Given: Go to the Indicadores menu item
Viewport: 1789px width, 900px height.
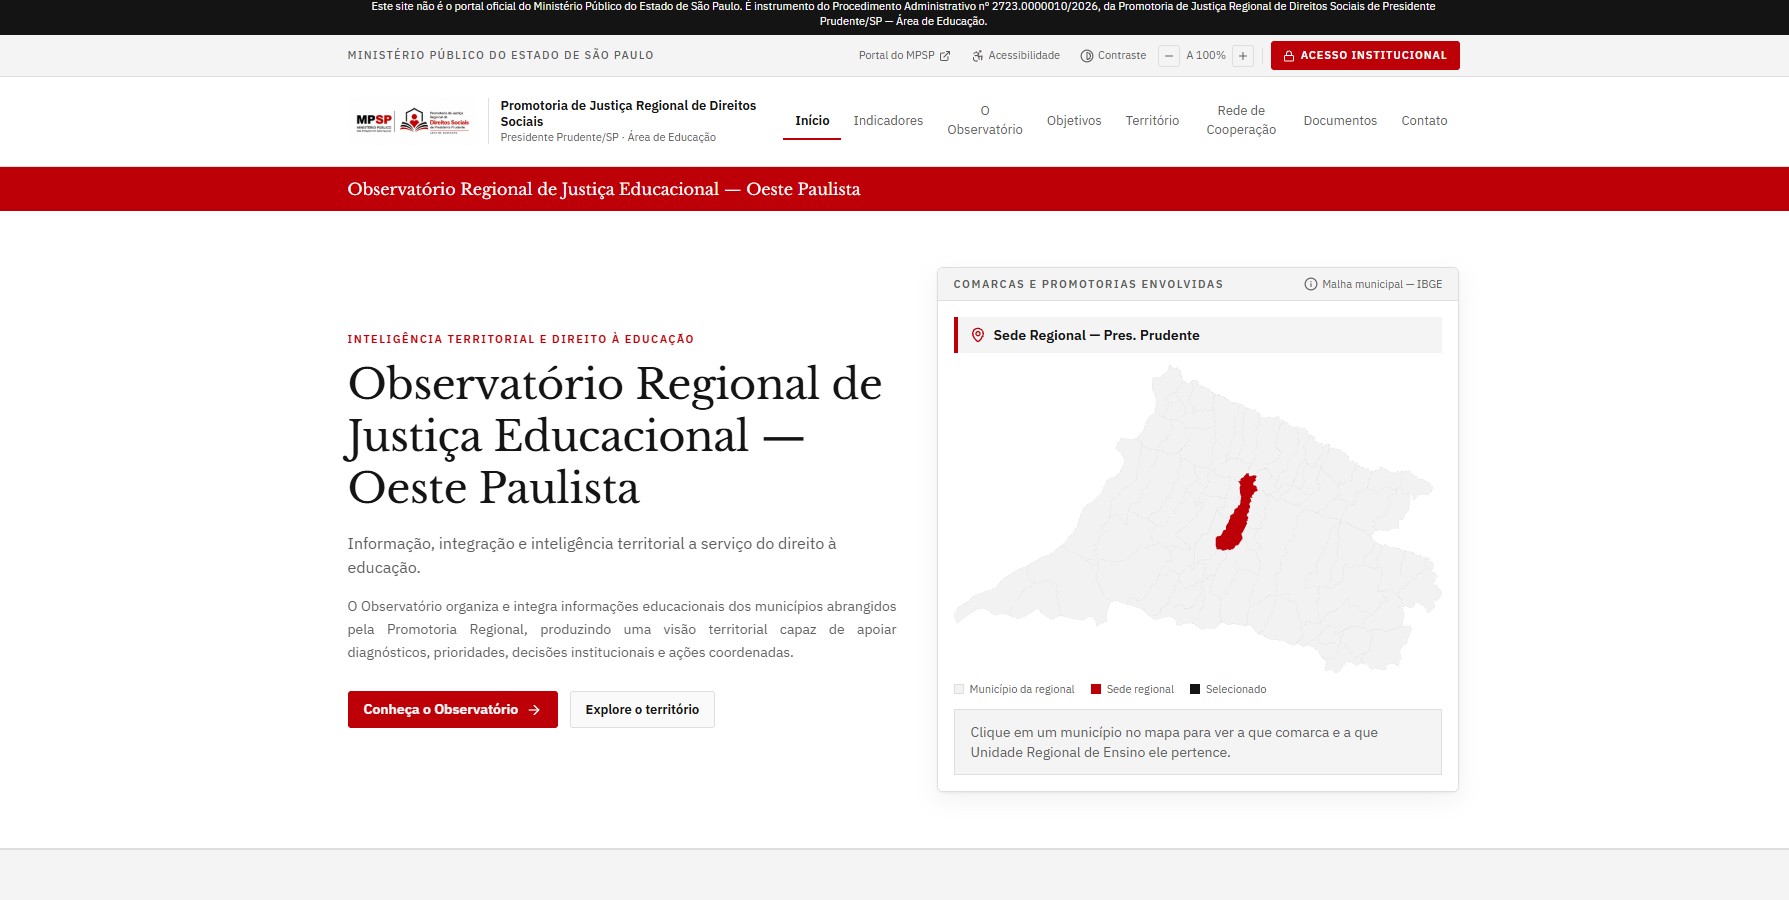Looking at the screenshot, I should (x=888, y=121).
